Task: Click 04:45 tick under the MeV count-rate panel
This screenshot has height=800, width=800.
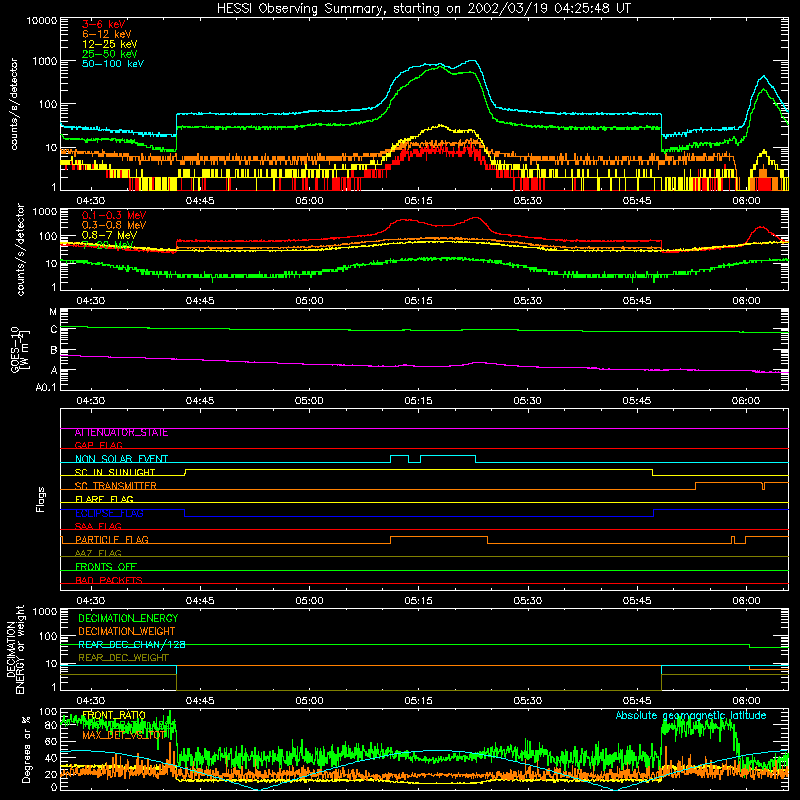Action: pos(200,301)
